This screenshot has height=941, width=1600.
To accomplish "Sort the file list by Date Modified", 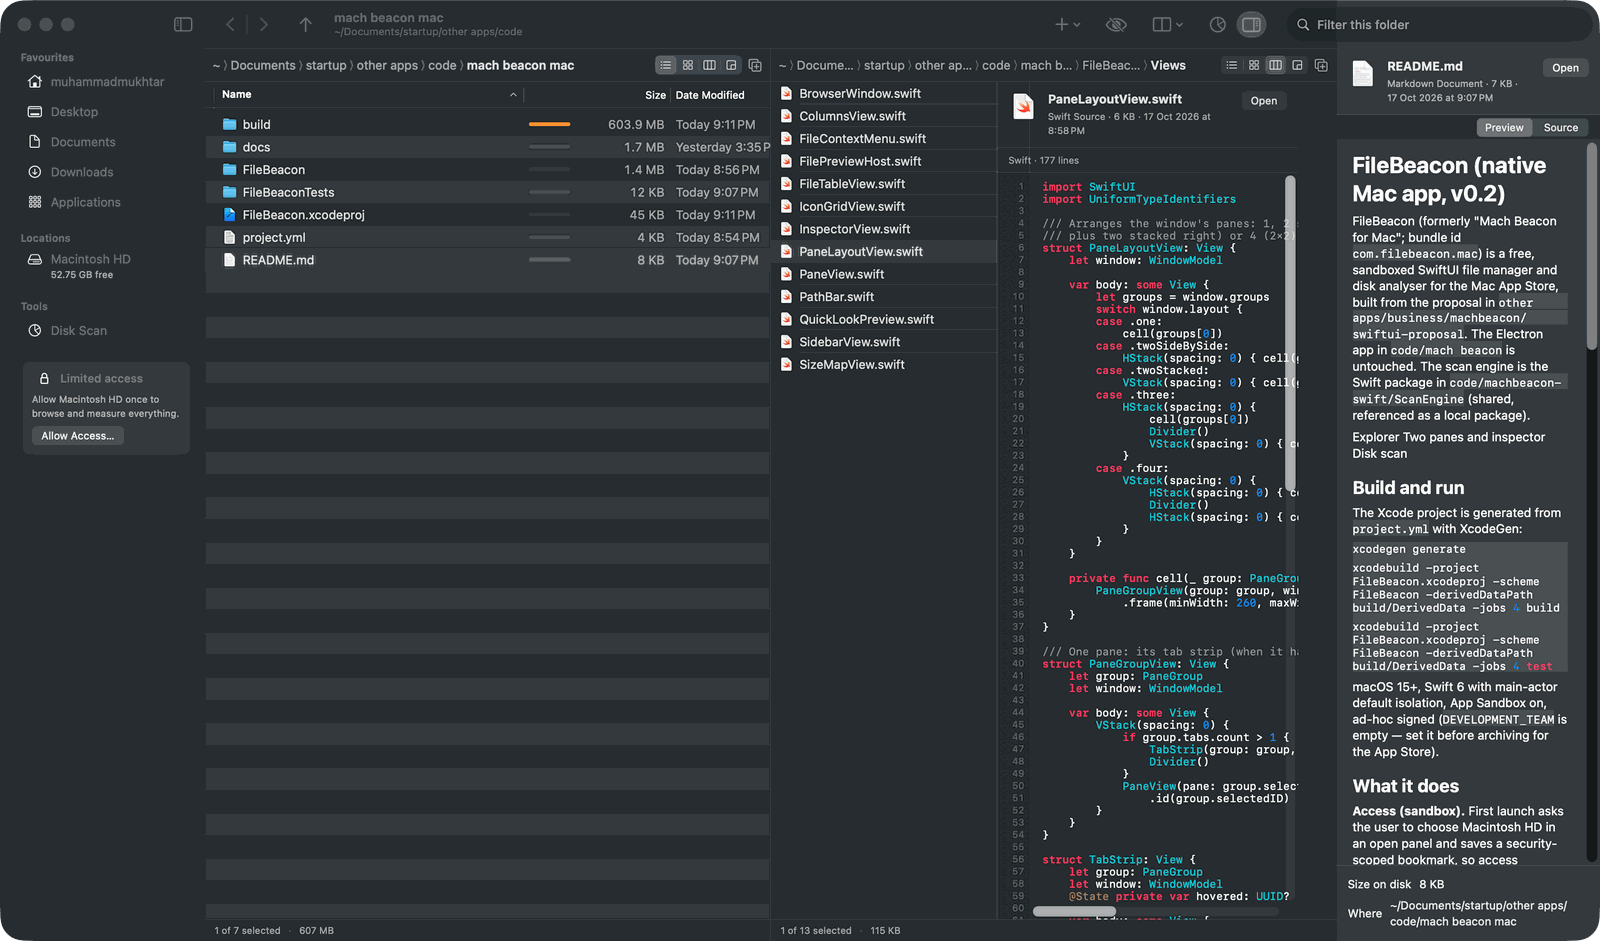I will click(x=710, y=95).
